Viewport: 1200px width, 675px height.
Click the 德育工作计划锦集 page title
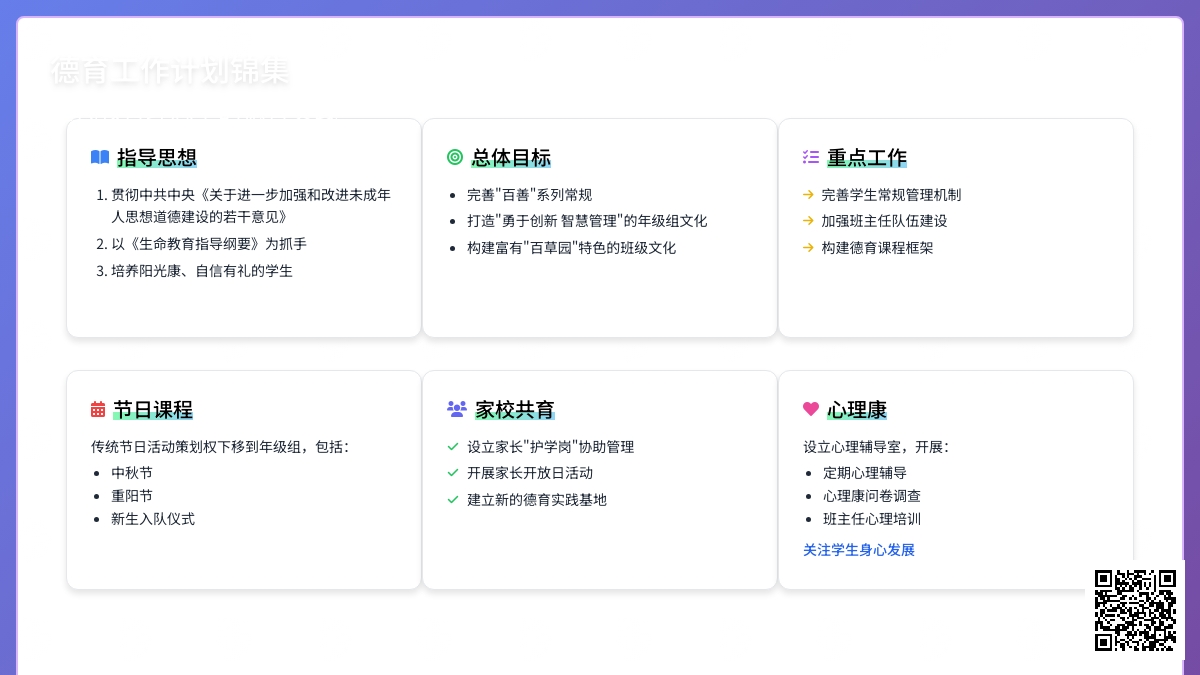coord(170,72)
